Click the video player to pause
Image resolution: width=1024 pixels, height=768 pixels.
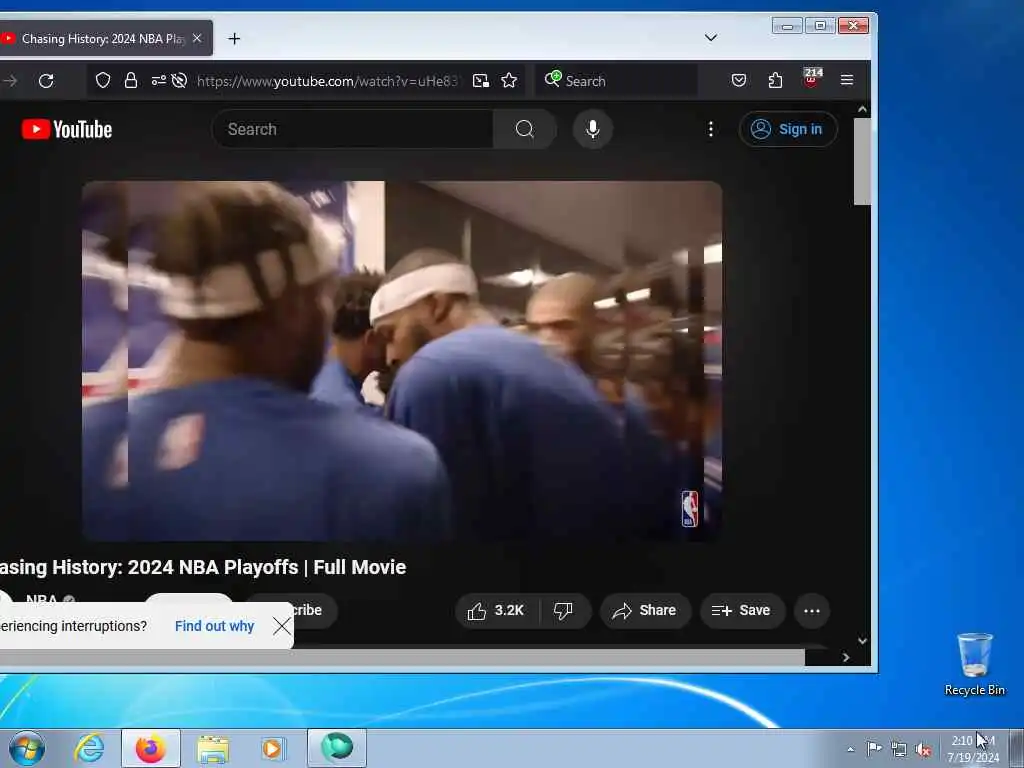pyautogui.click(x=402, y=361)
